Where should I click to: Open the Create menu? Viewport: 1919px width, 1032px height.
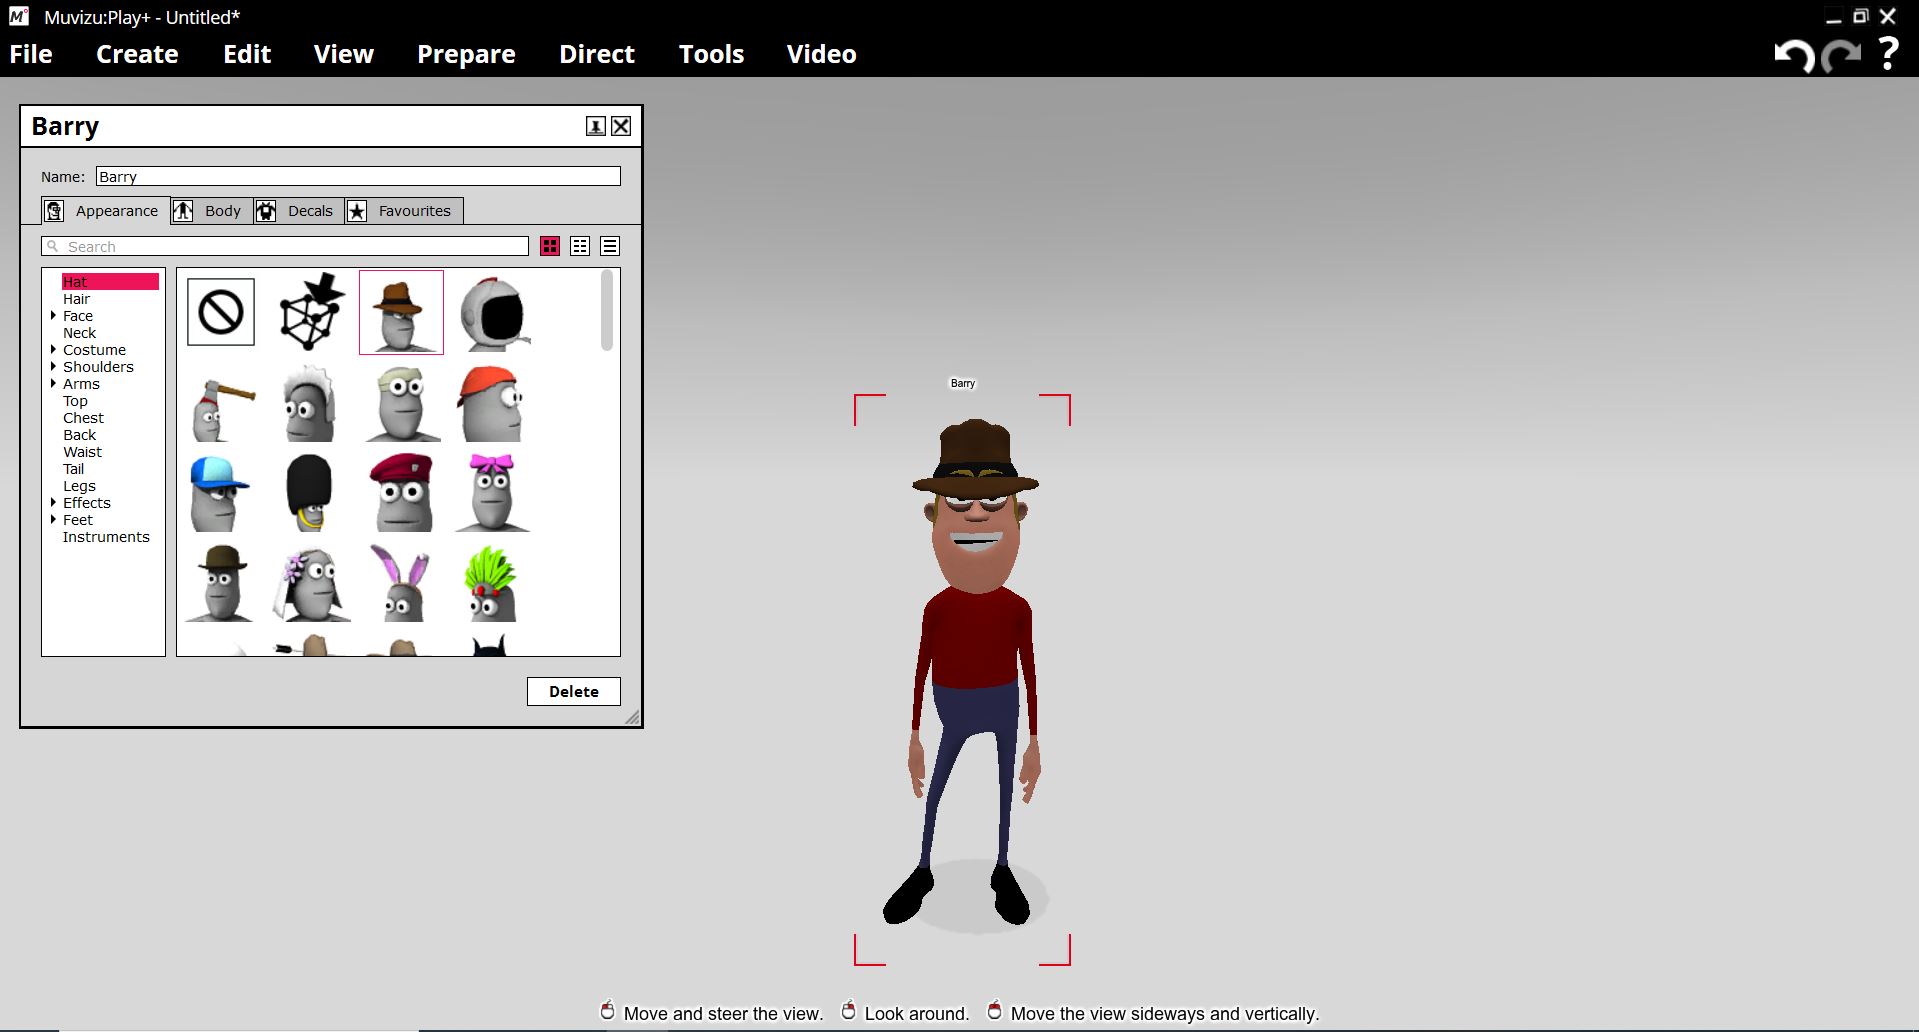click(137, 54)
